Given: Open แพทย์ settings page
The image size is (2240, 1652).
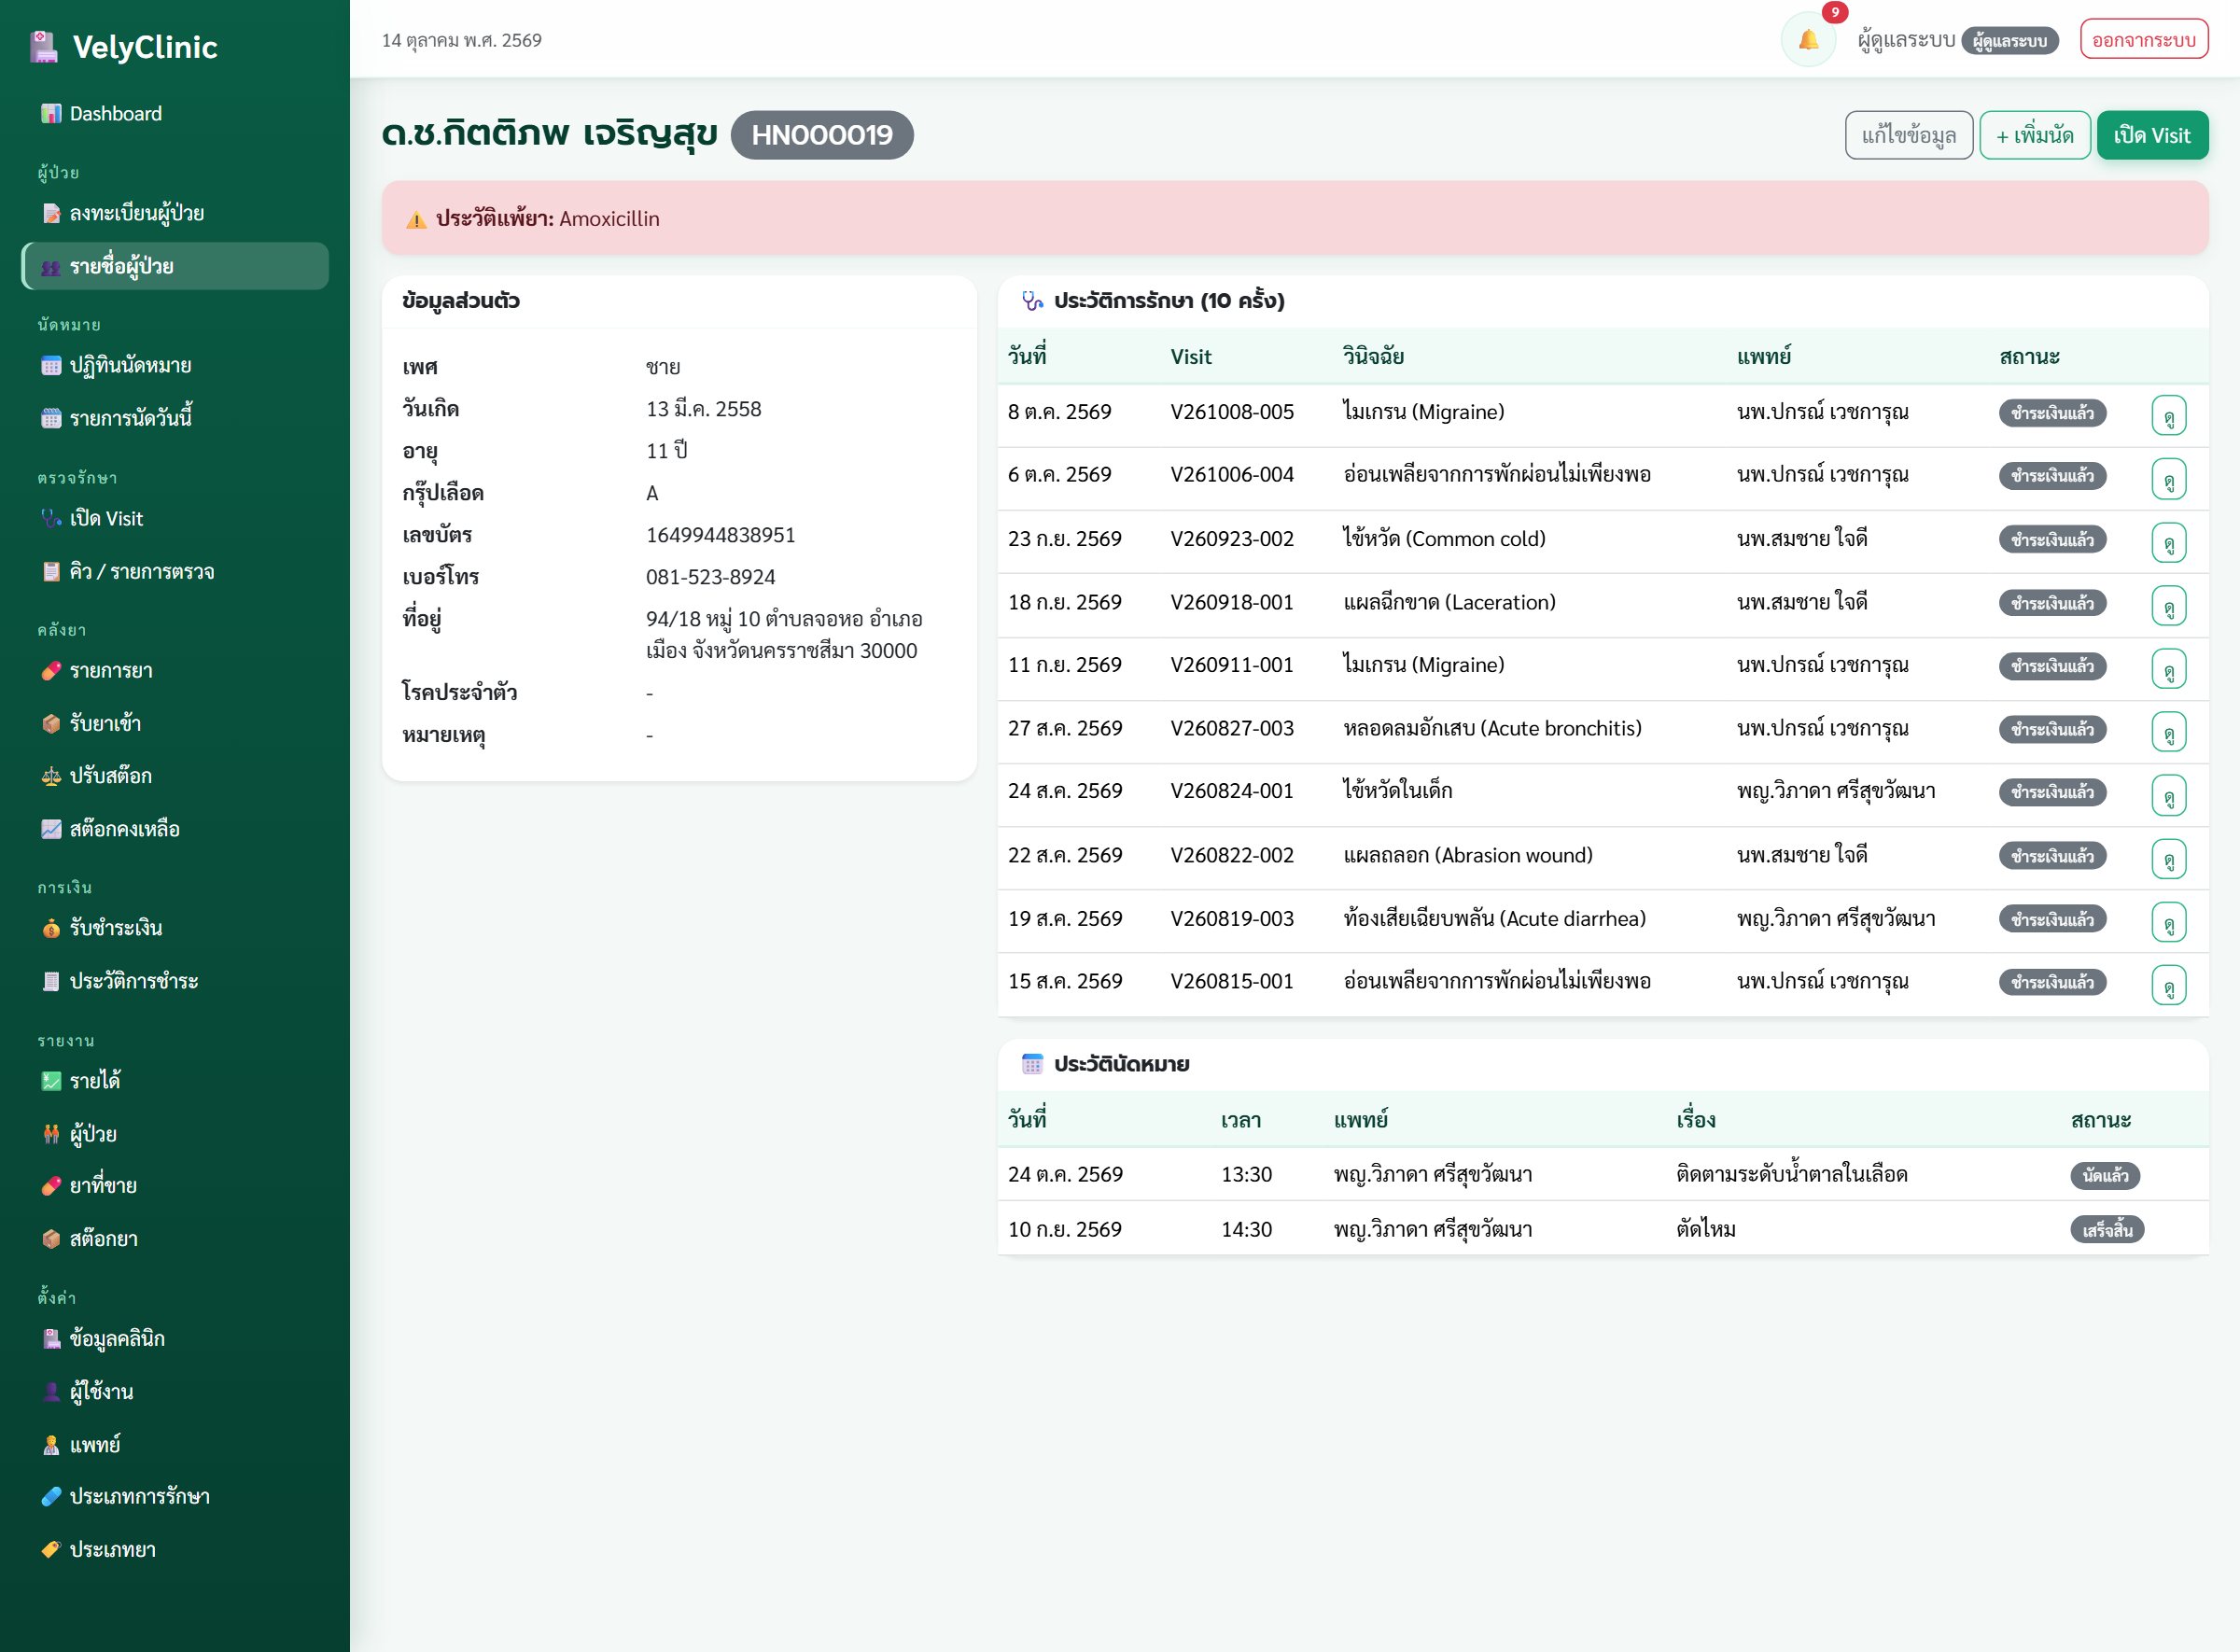Looking at the screenshot, I should pyautogui.click(x=175, y=1445).
